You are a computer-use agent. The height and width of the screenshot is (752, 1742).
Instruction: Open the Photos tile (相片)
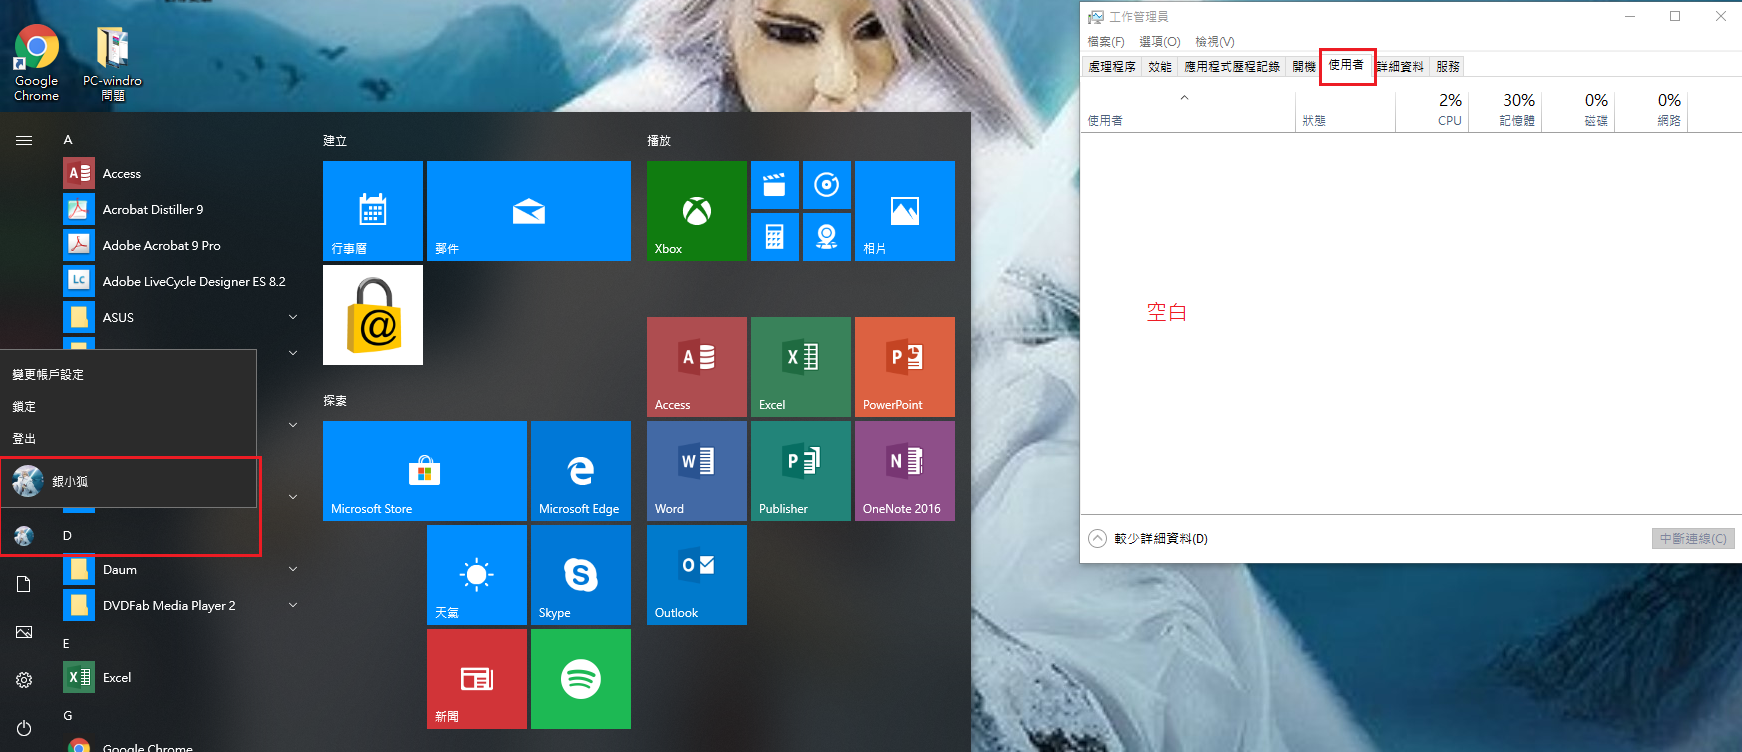(x=905, y=211)
